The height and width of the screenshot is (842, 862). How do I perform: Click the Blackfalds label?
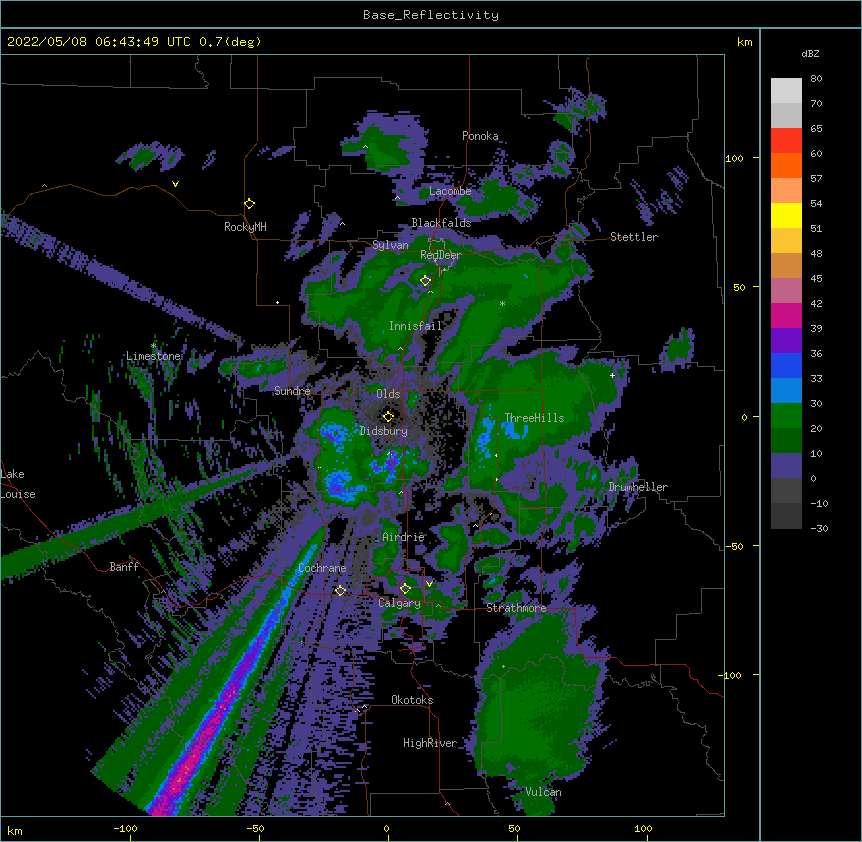pos(441,223)
